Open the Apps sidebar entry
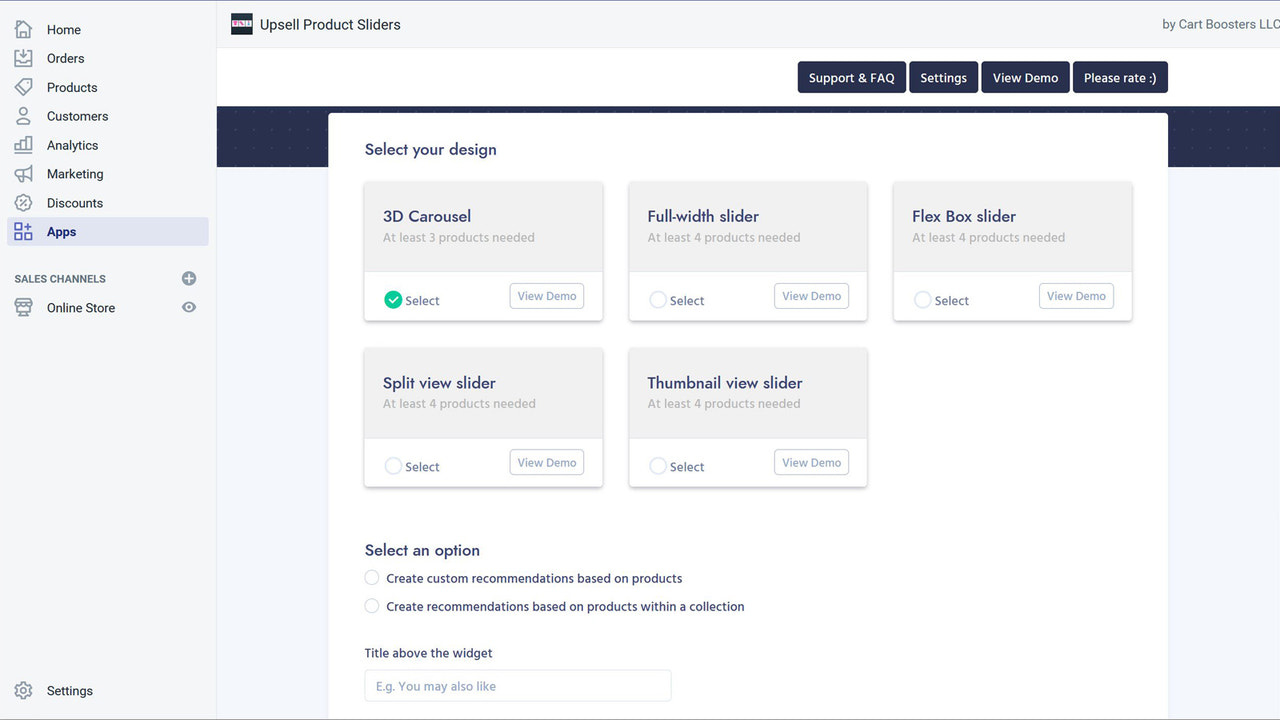1280x720 pixels. click(61, 231)
